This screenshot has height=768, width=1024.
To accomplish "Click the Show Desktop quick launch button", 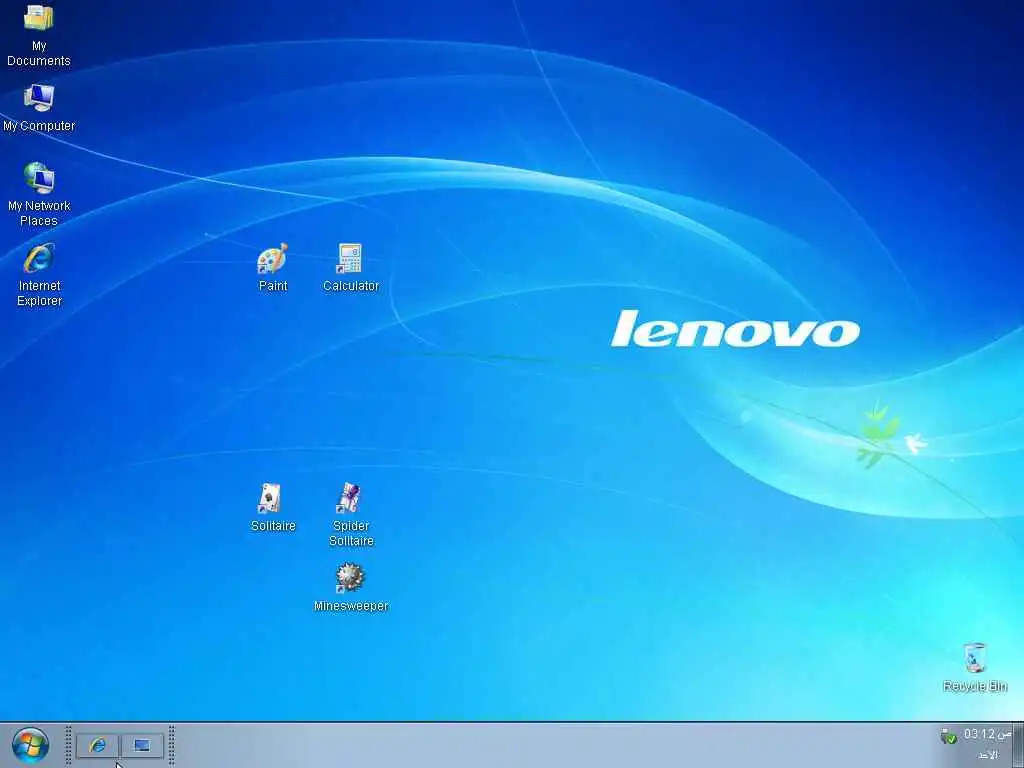I will 142,745.
